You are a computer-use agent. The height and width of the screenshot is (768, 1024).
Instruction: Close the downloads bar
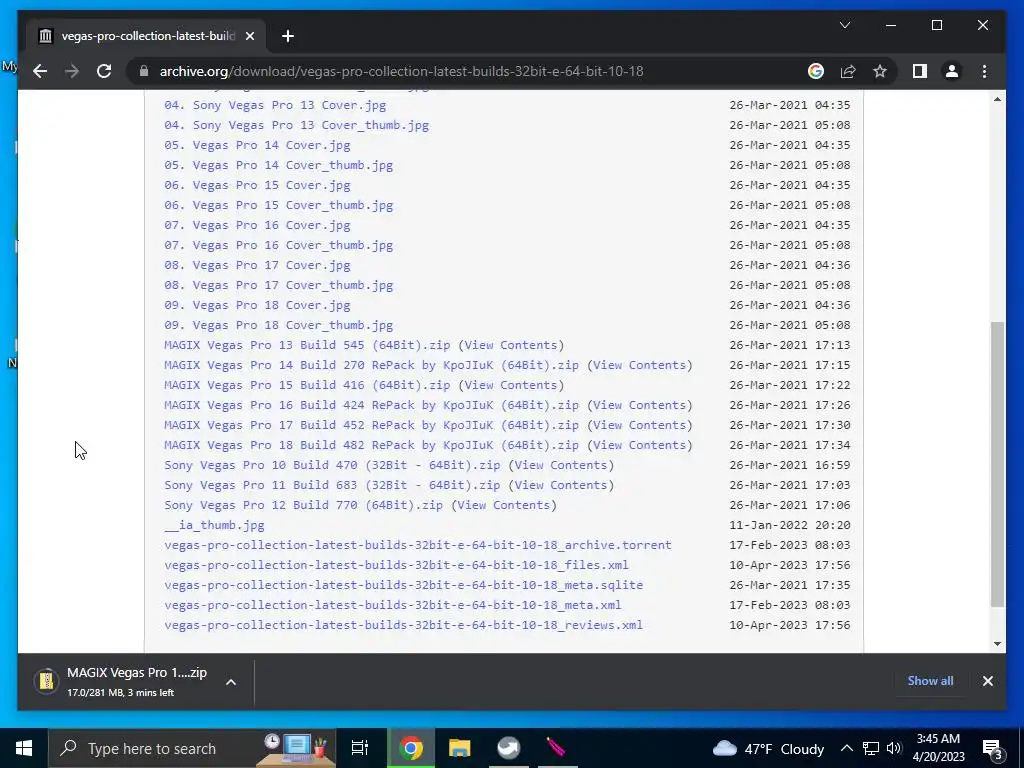coord(987,680)
